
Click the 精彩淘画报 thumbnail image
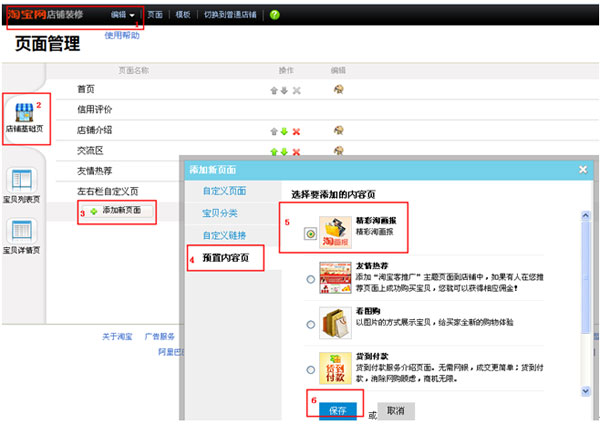[335, 232]
